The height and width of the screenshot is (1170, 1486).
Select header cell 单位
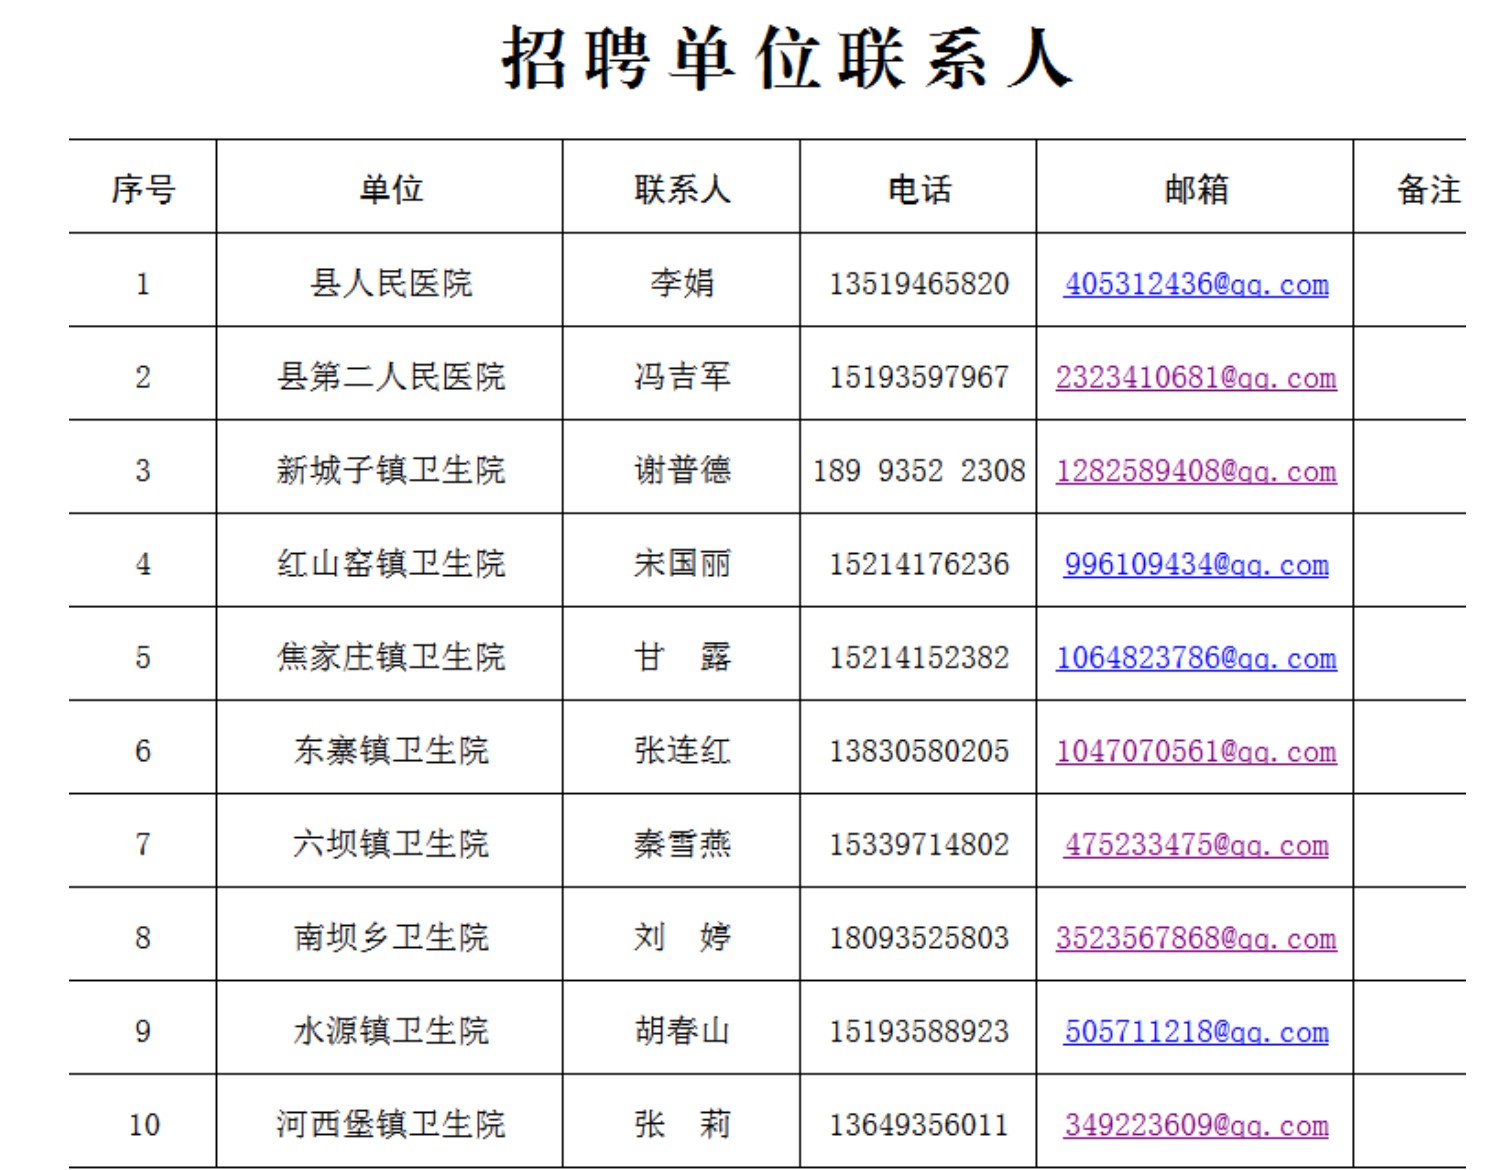click(x=391, y=189)
